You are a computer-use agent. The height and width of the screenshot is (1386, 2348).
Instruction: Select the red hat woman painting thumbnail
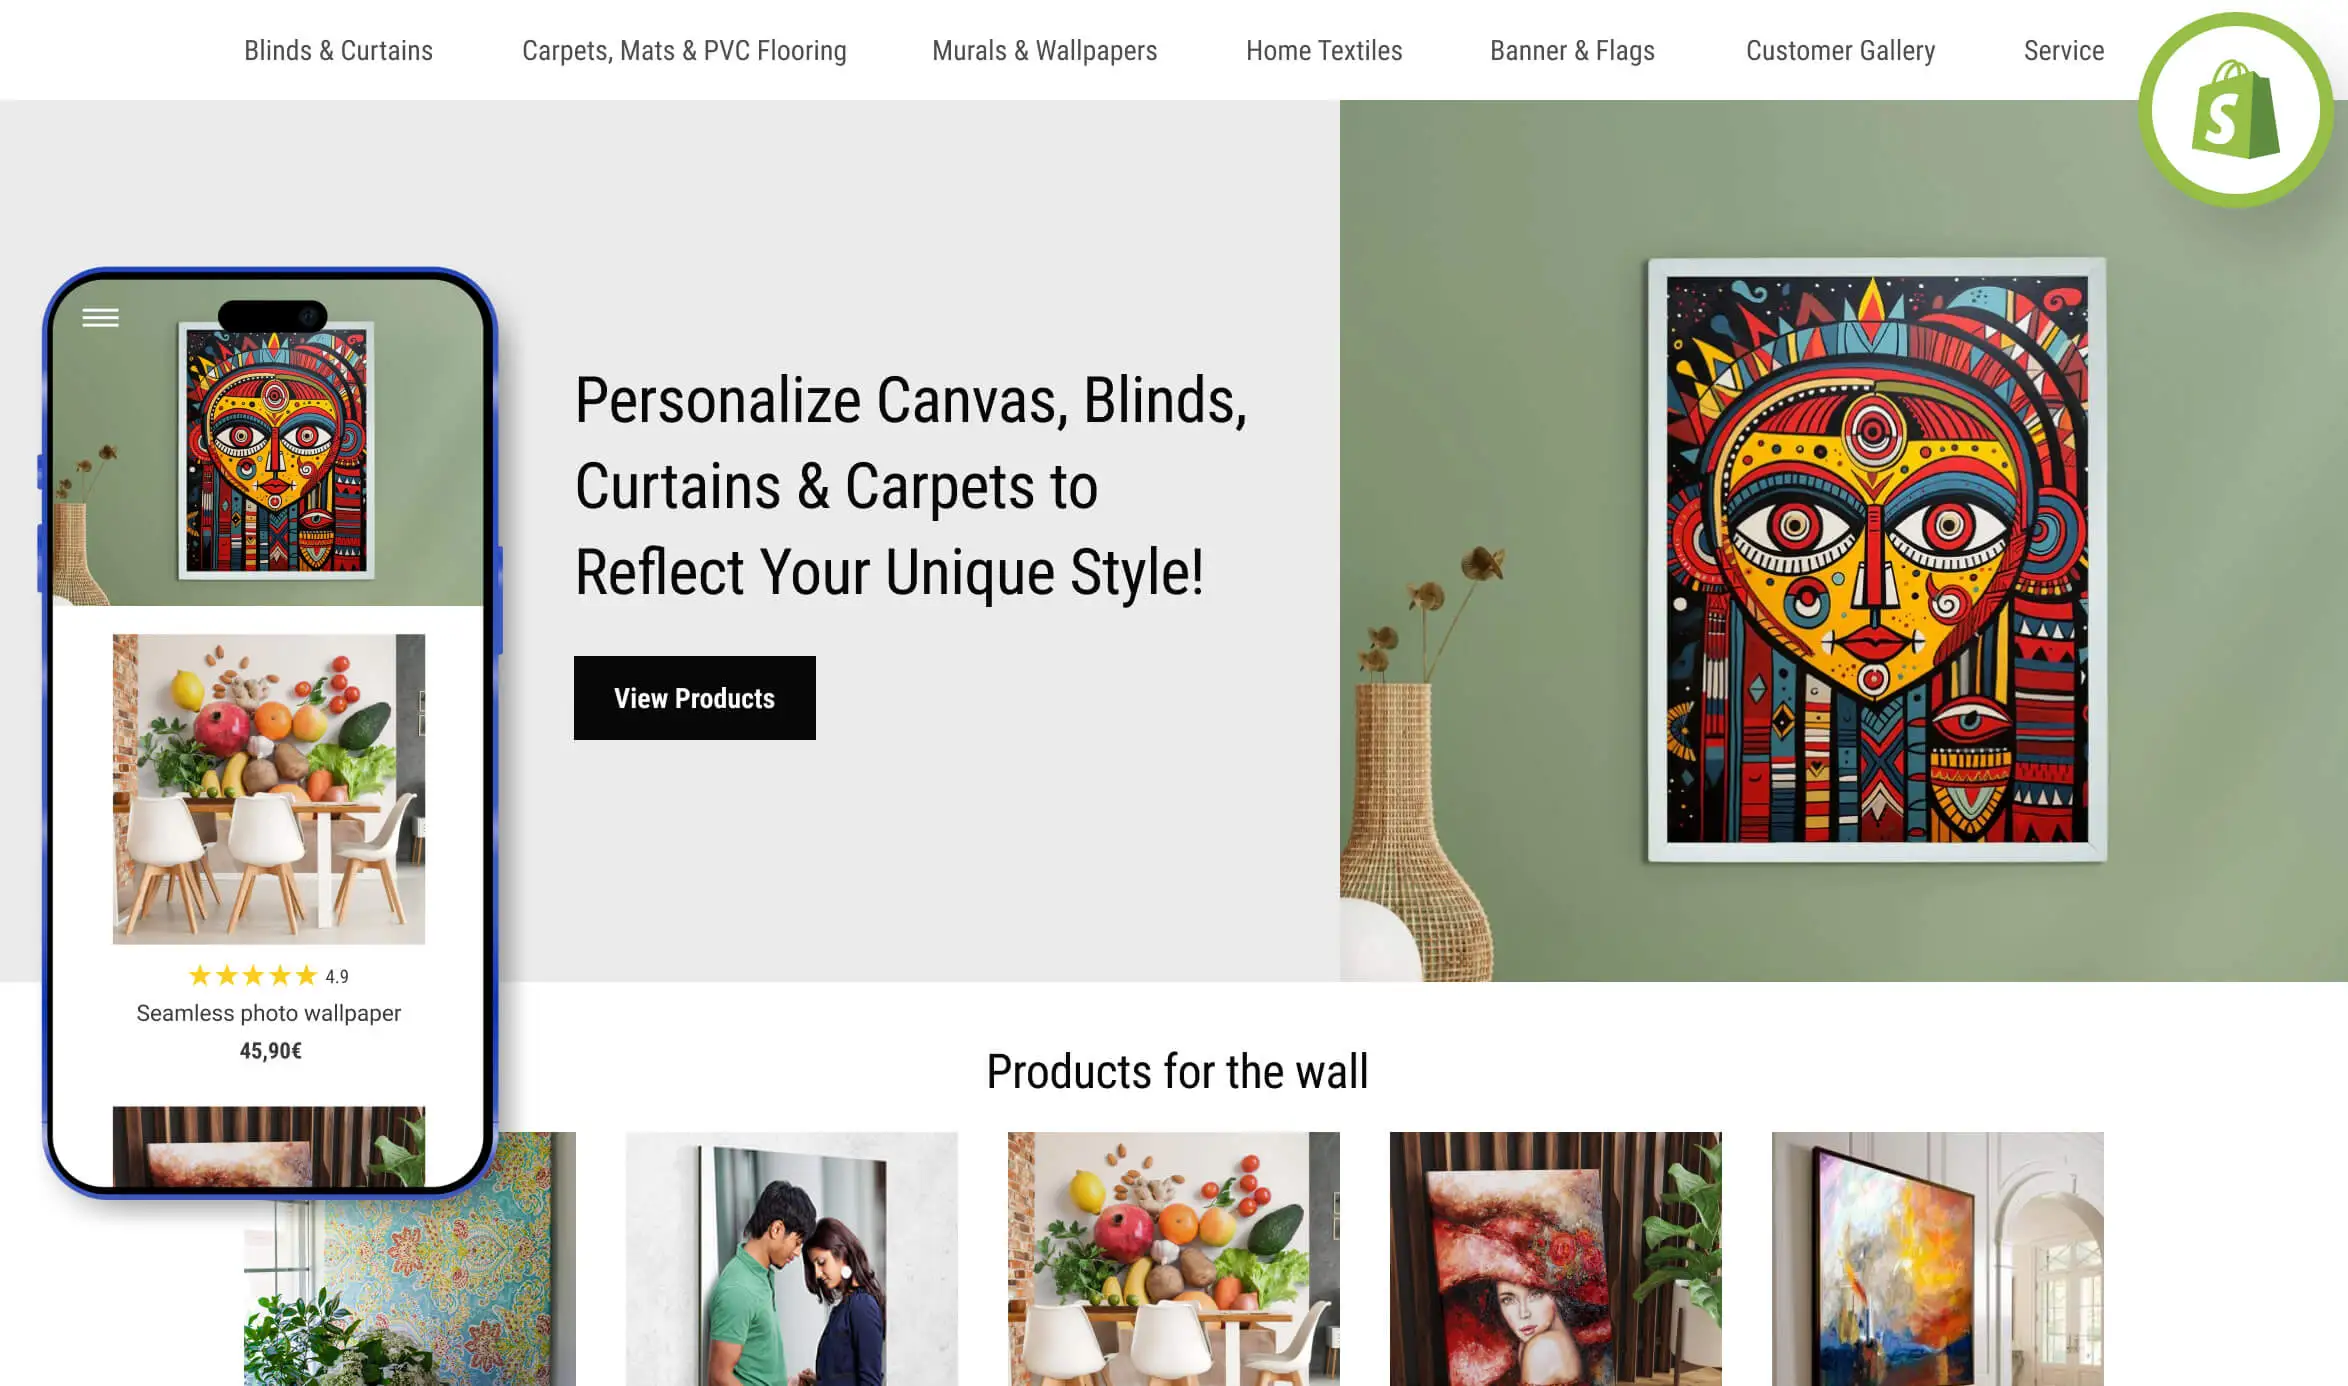(x=1556, y=1259)
